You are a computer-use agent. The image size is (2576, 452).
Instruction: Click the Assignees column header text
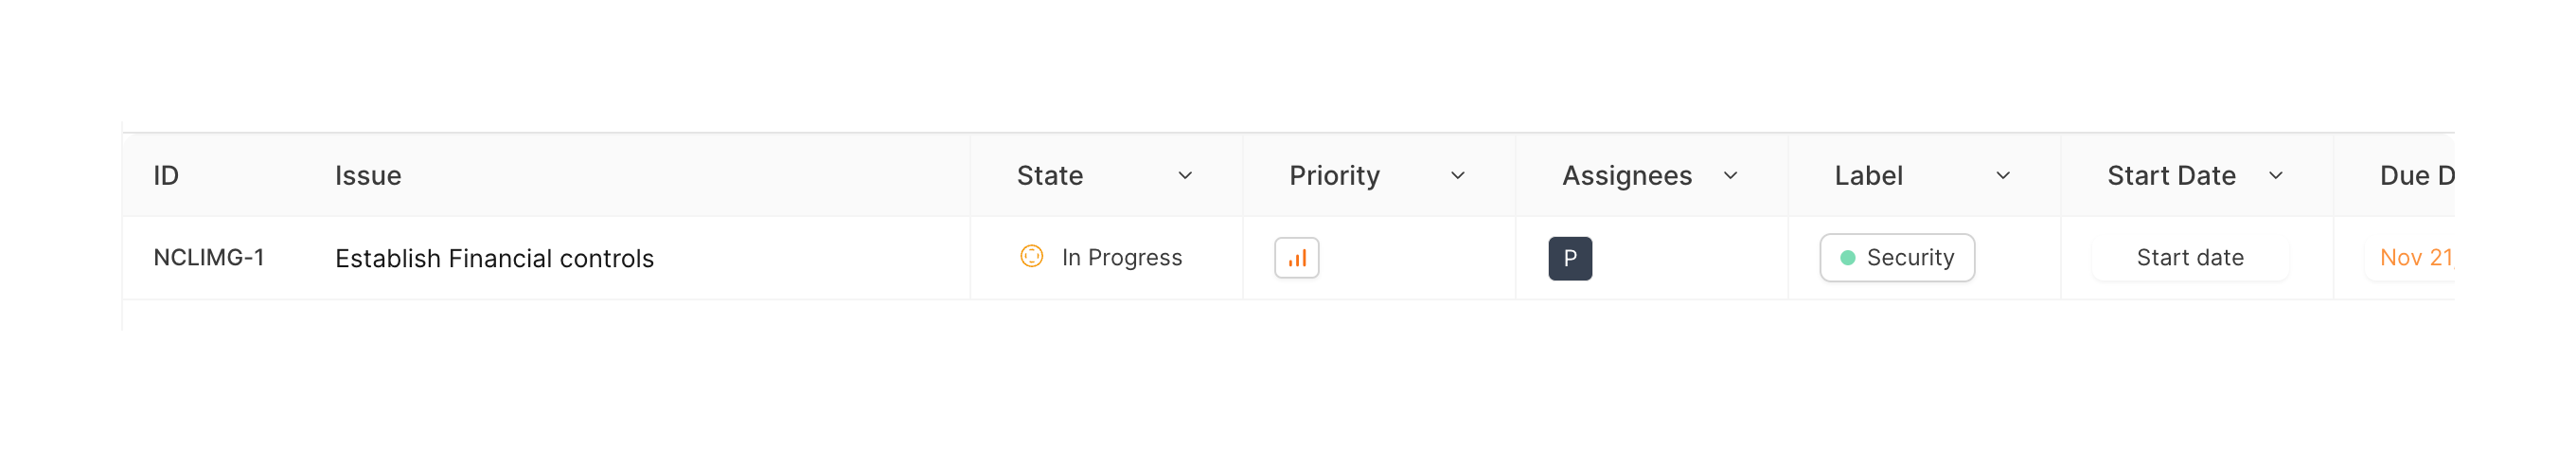1626,176
